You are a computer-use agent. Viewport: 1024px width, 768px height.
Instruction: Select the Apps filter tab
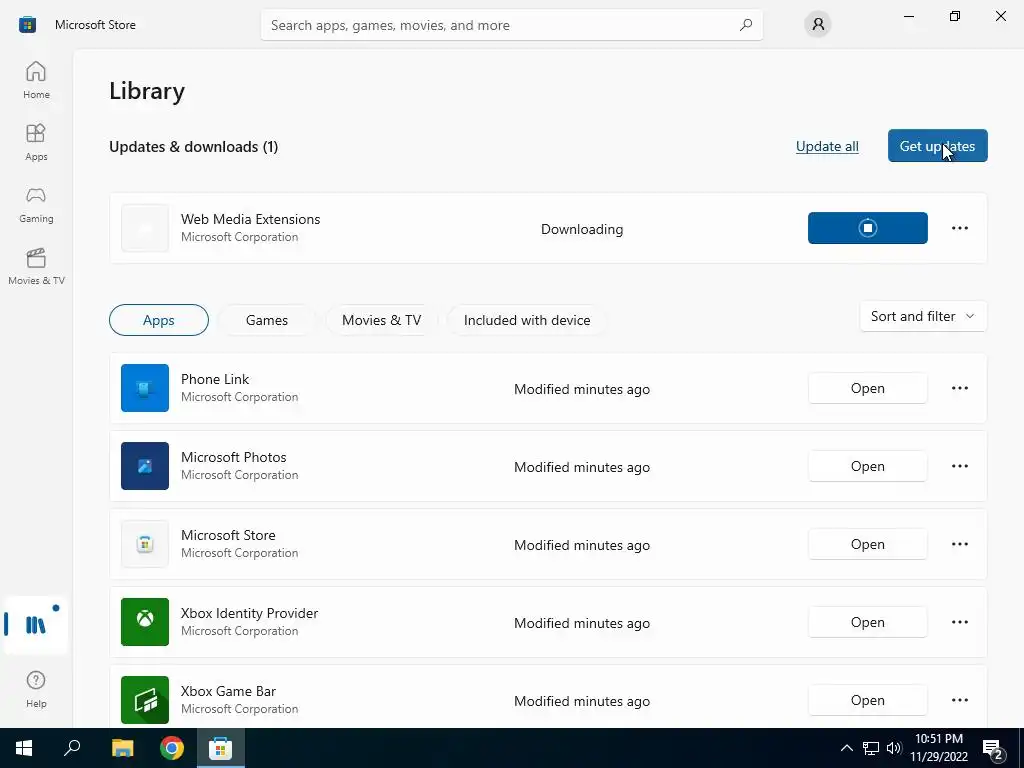(159, 320)
